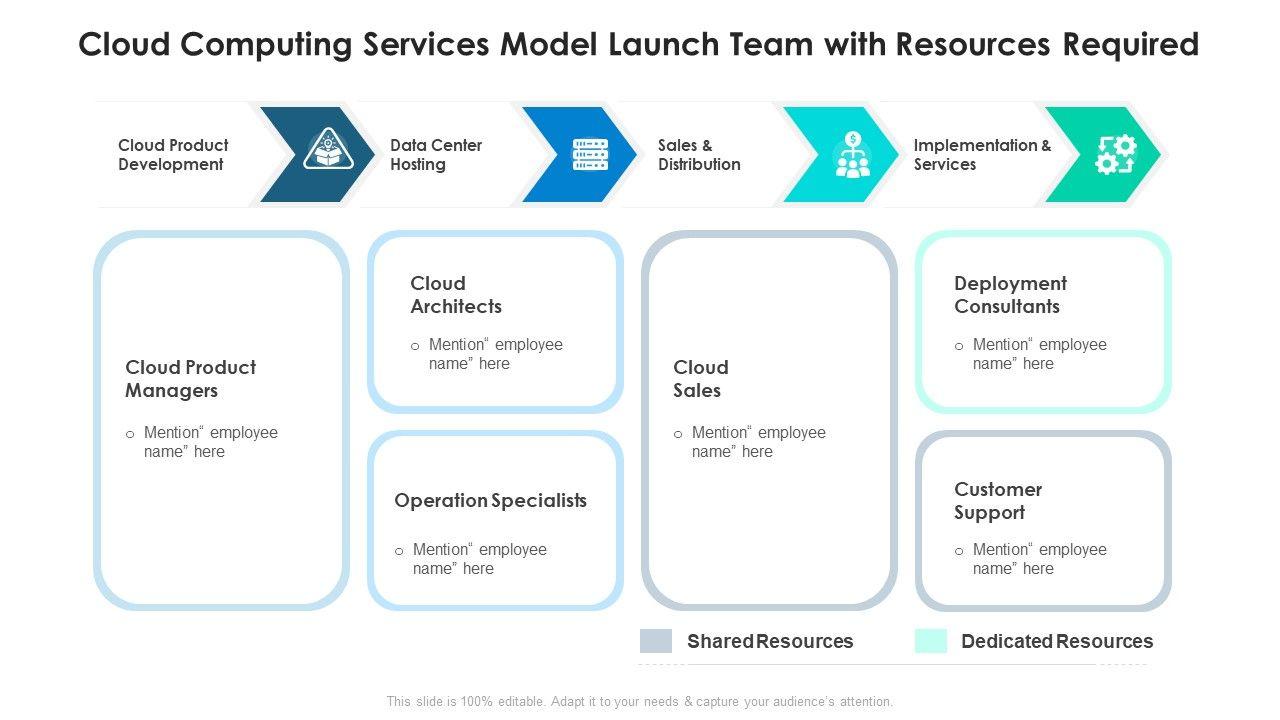Viewport: 1280px width, 720px height.
Task: Click the Sales & Distribution stage label
Action: (699, 155)
